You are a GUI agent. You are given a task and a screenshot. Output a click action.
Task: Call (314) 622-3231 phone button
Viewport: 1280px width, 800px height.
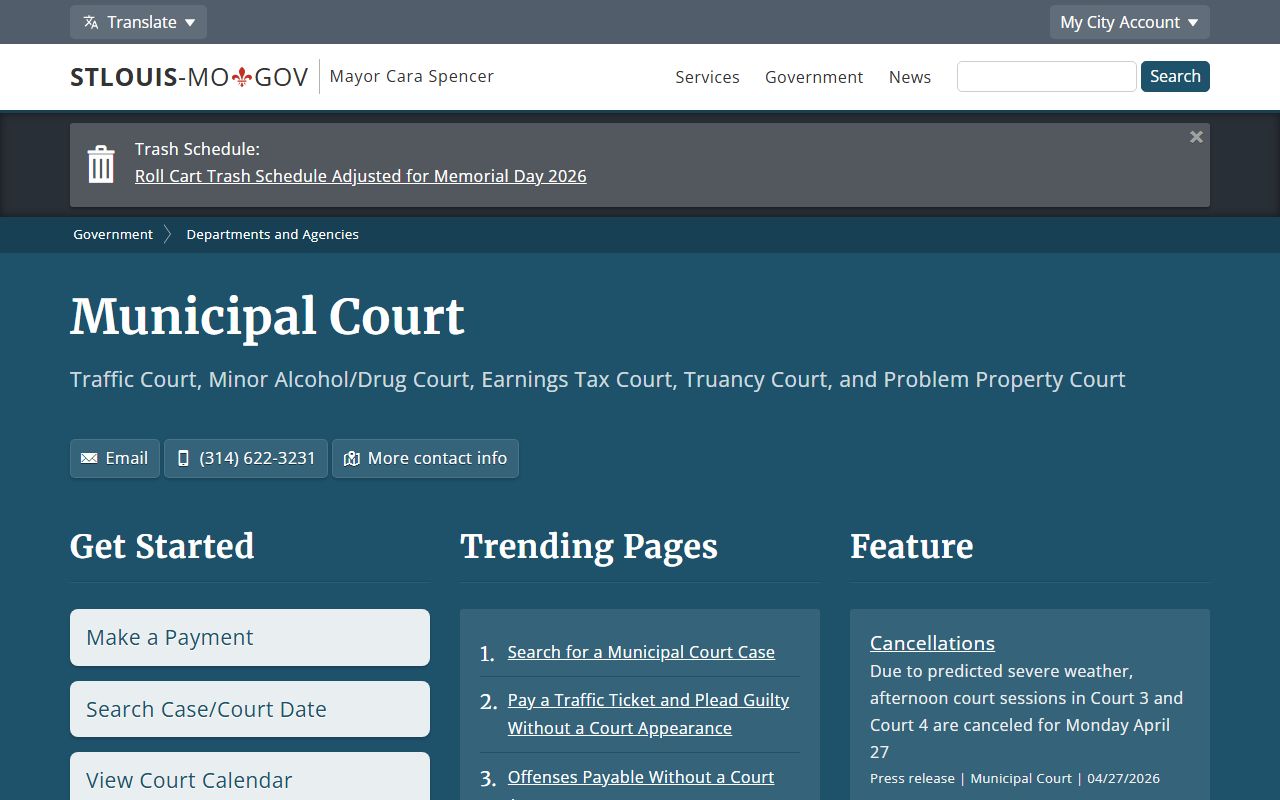246,458
